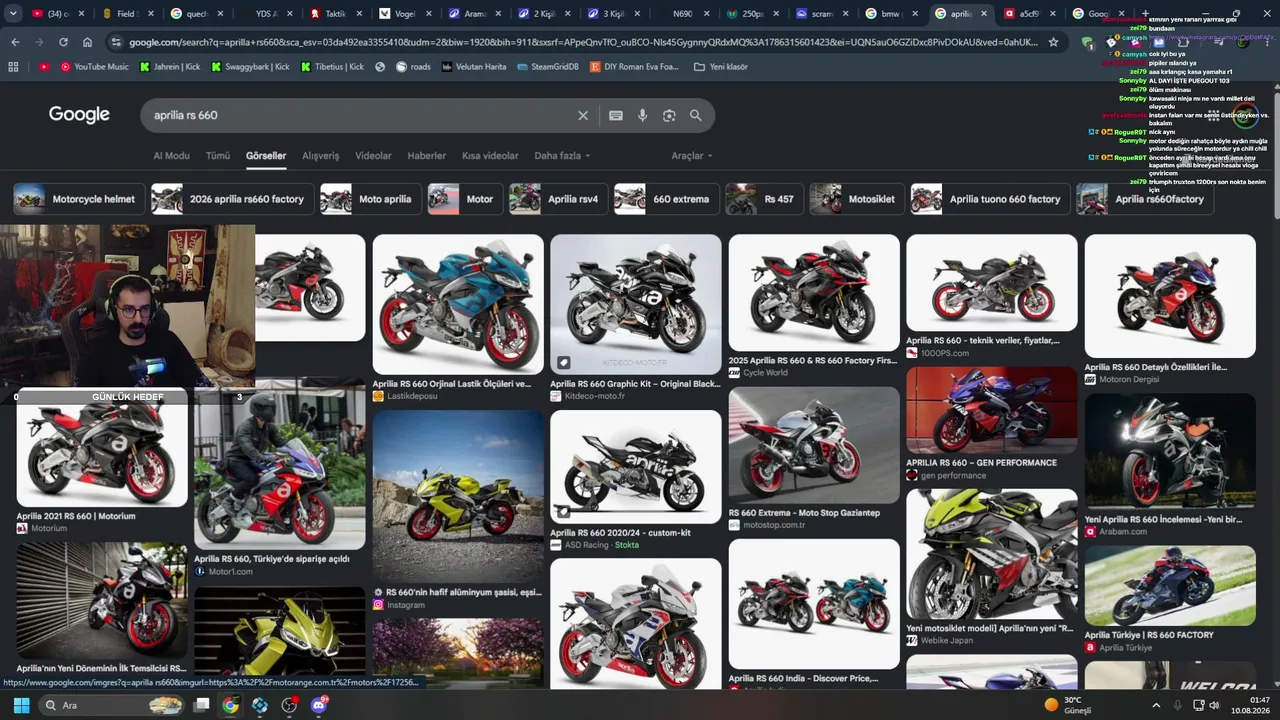The height and width of the screenshot is (720, 1280).
Task: Switch to the Tümü results tab
Action: (x=217, y=156)
